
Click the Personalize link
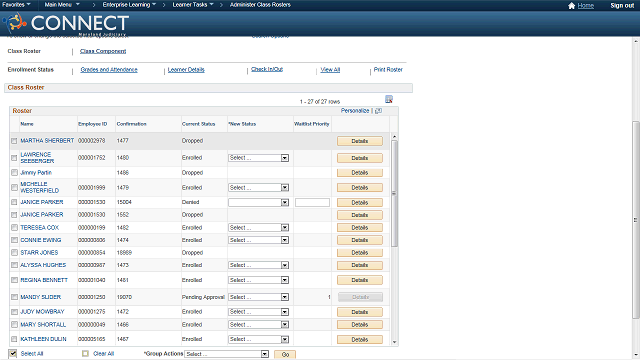[x=355, y=111]
